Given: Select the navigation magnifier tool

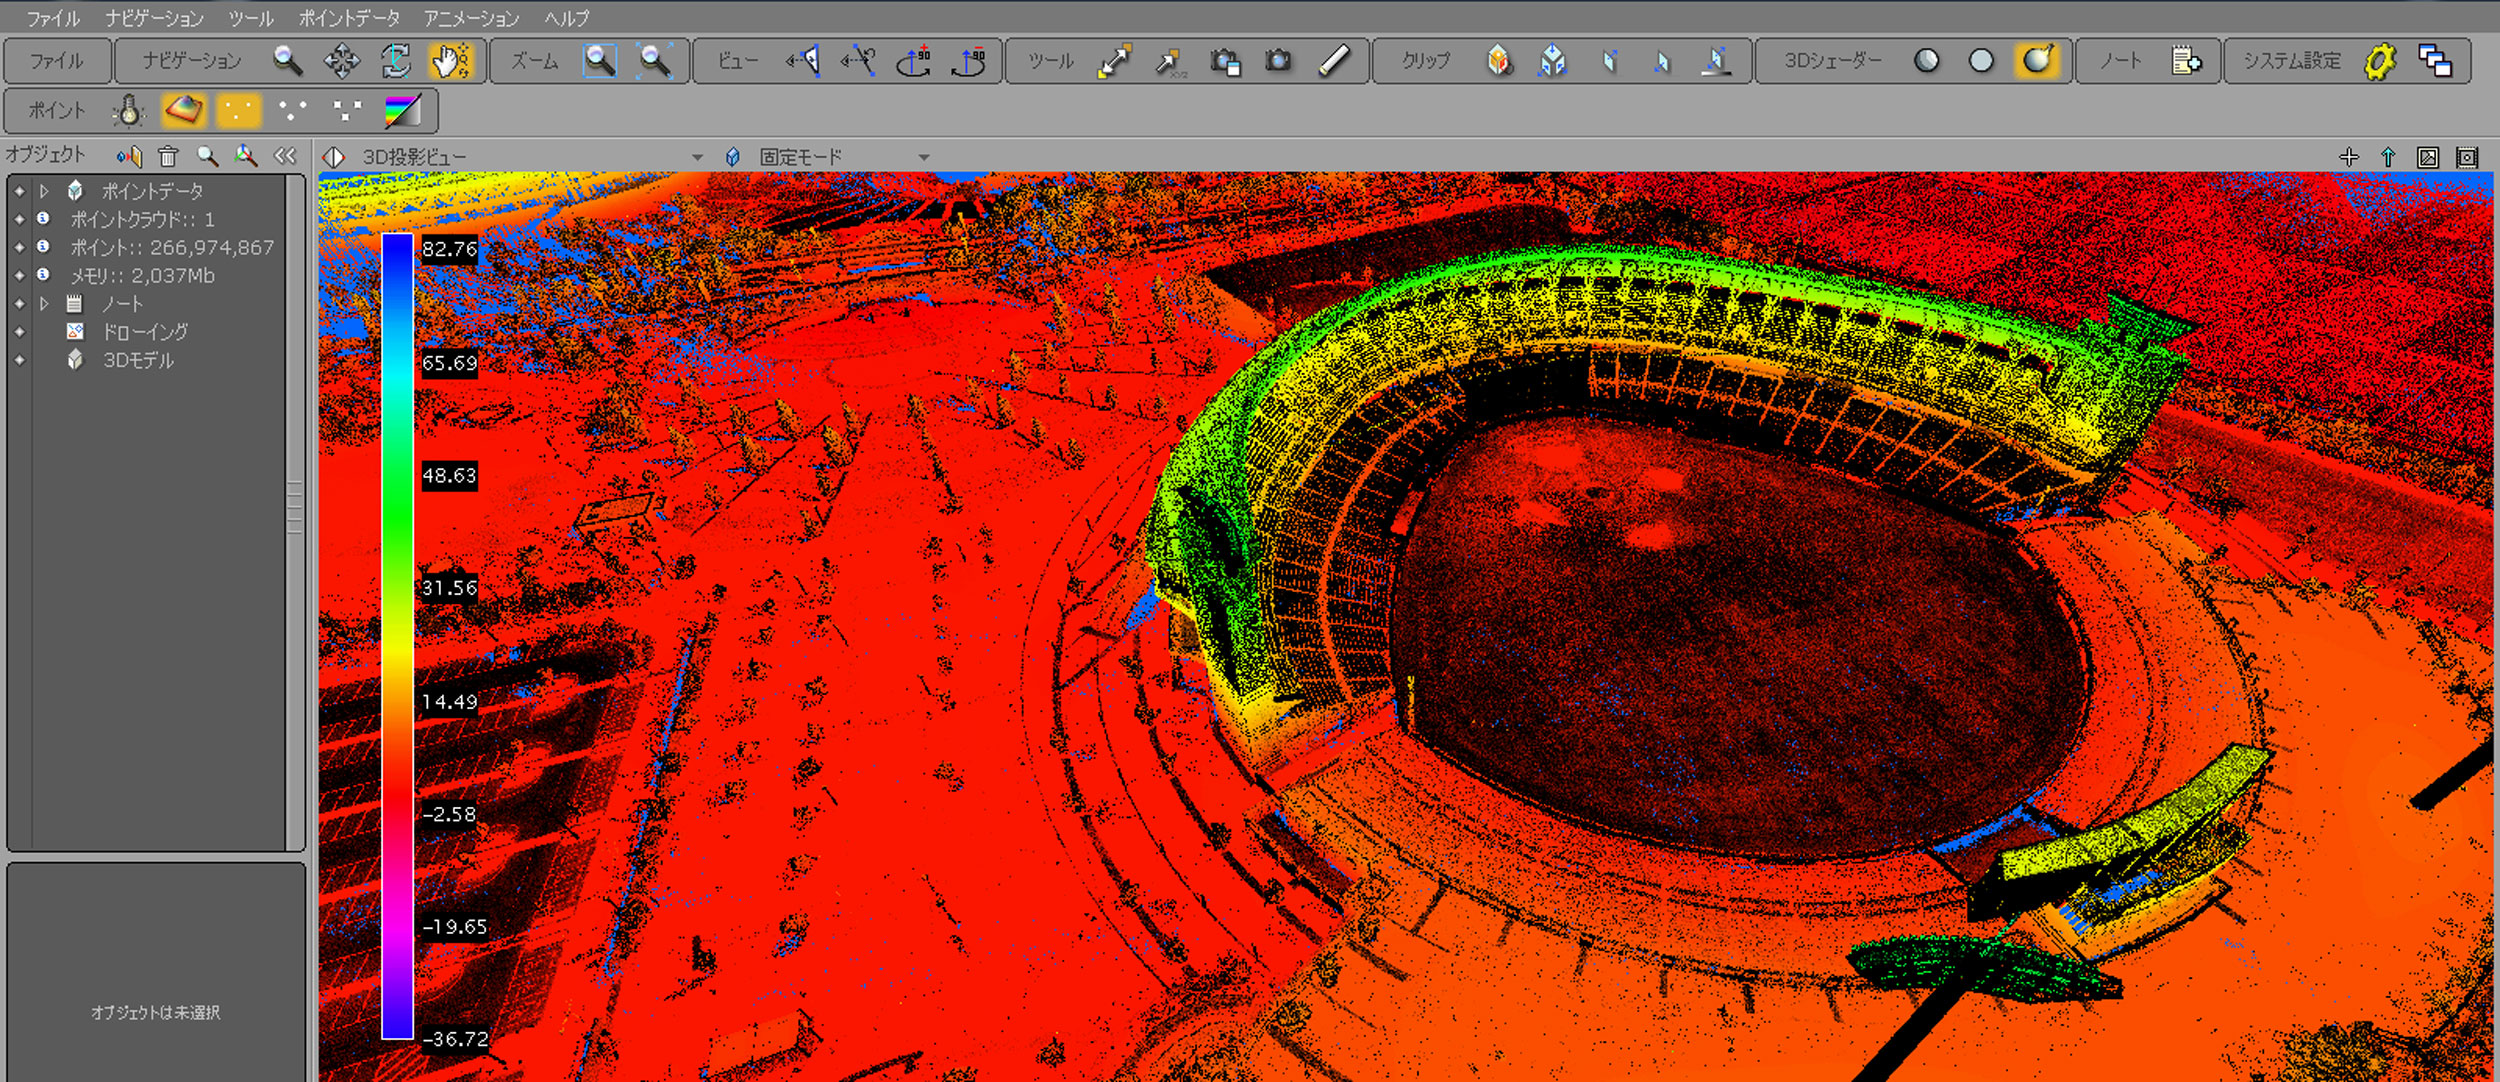Looking at the screenshot, I should (x=288, y=61).
